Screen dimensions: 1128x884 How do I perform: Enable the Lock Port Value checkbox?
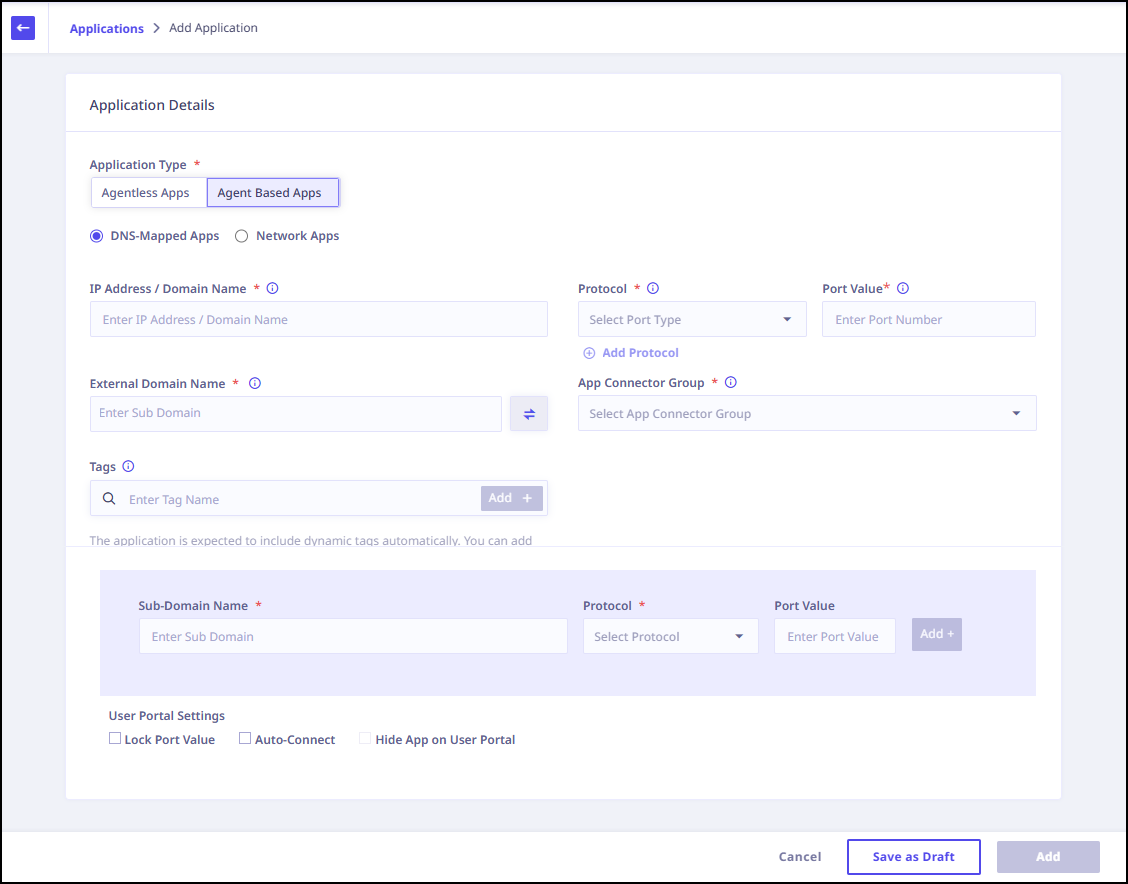pos(115,739)
